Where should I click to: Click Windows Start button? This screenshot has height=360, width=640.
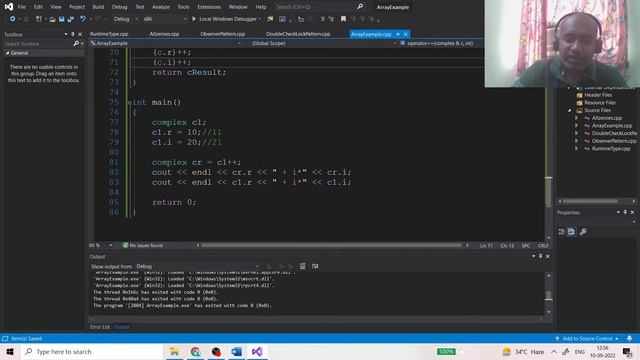10,351
